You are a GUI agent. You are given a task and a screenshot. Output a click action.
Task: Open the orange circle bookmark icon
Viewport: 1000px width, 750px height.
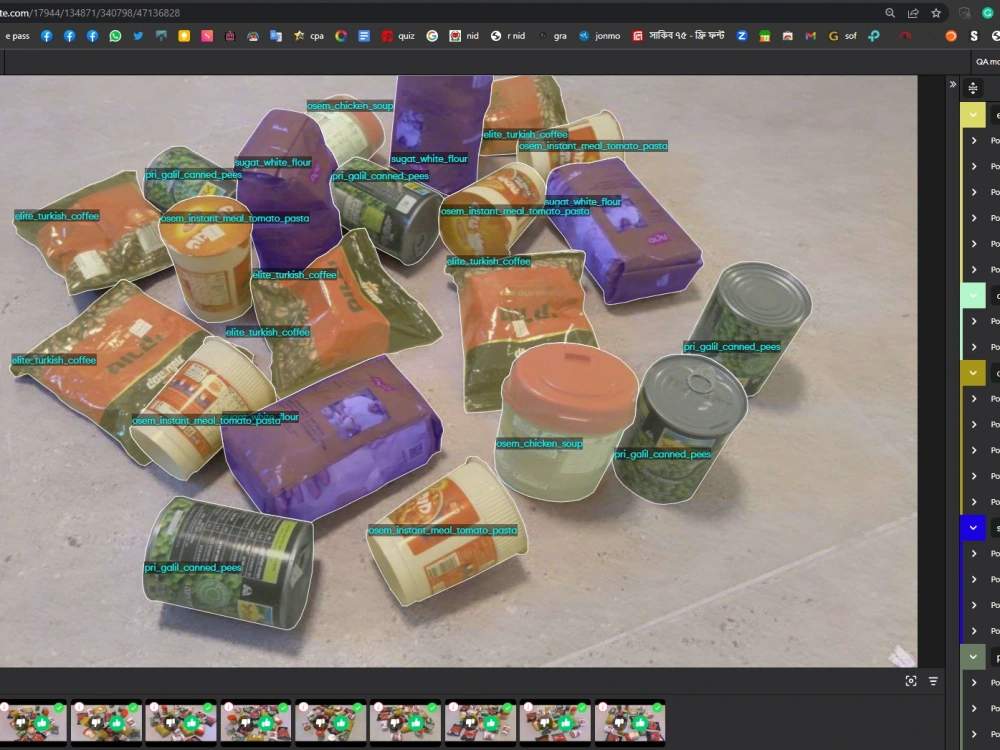click(x=951, y=36)
